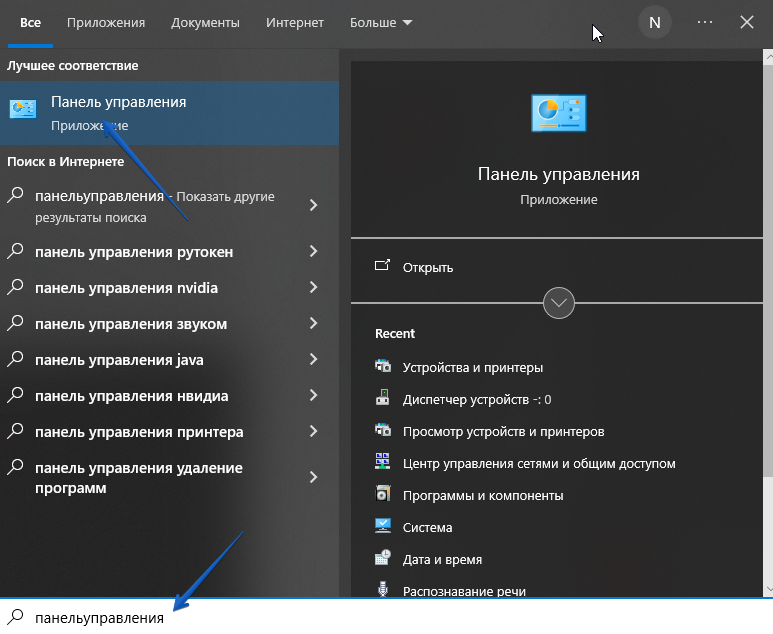This screenshot has height=634, width=773.
Task: Click Открыть in the preview panel
Action: [x=427, y=267]
